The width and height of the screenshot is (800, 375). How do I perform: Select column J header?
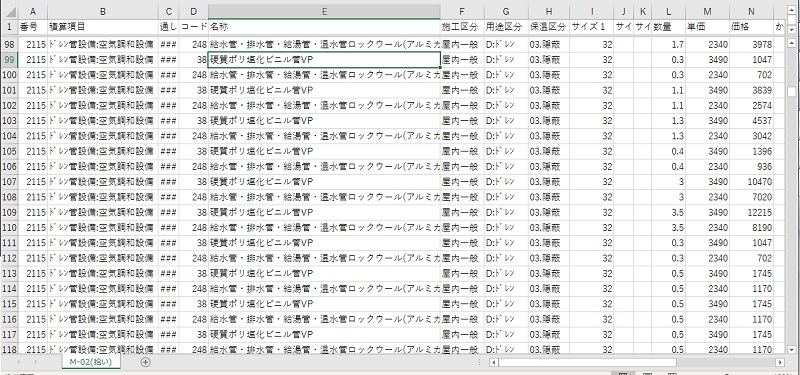pyautogui.click(x=623, y=12)
